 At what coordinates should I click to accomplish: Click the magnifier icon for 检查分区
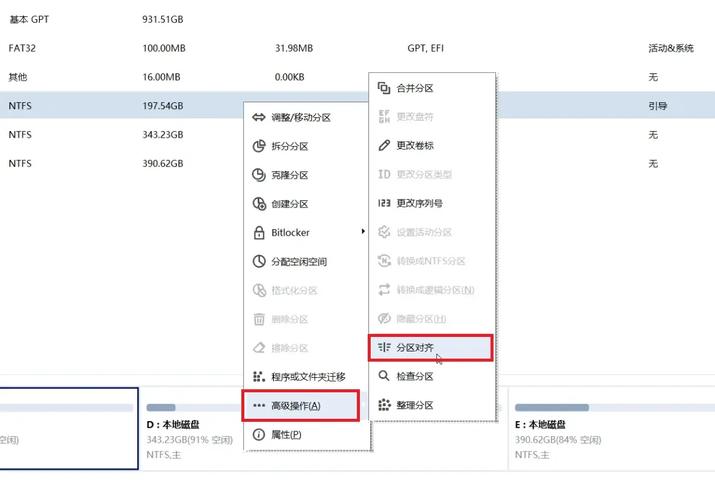[384, 376]
